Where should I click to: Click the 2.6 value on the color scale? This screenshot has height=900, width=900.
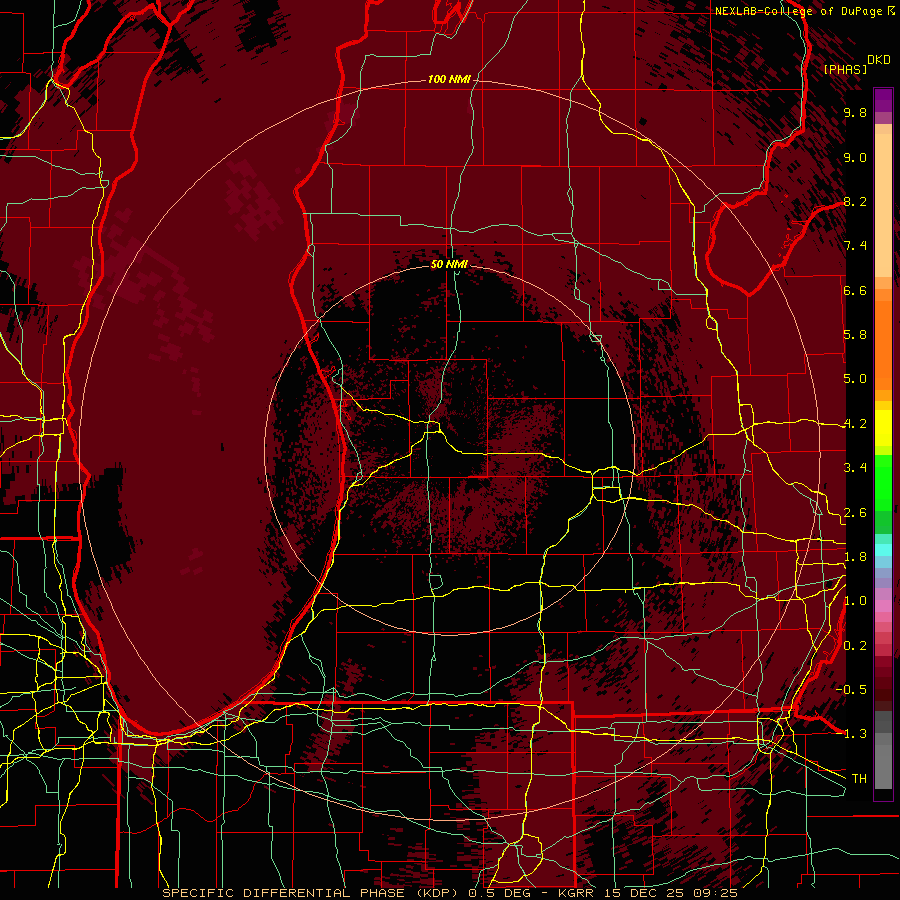pyautogui.click(x=855, y=513)
